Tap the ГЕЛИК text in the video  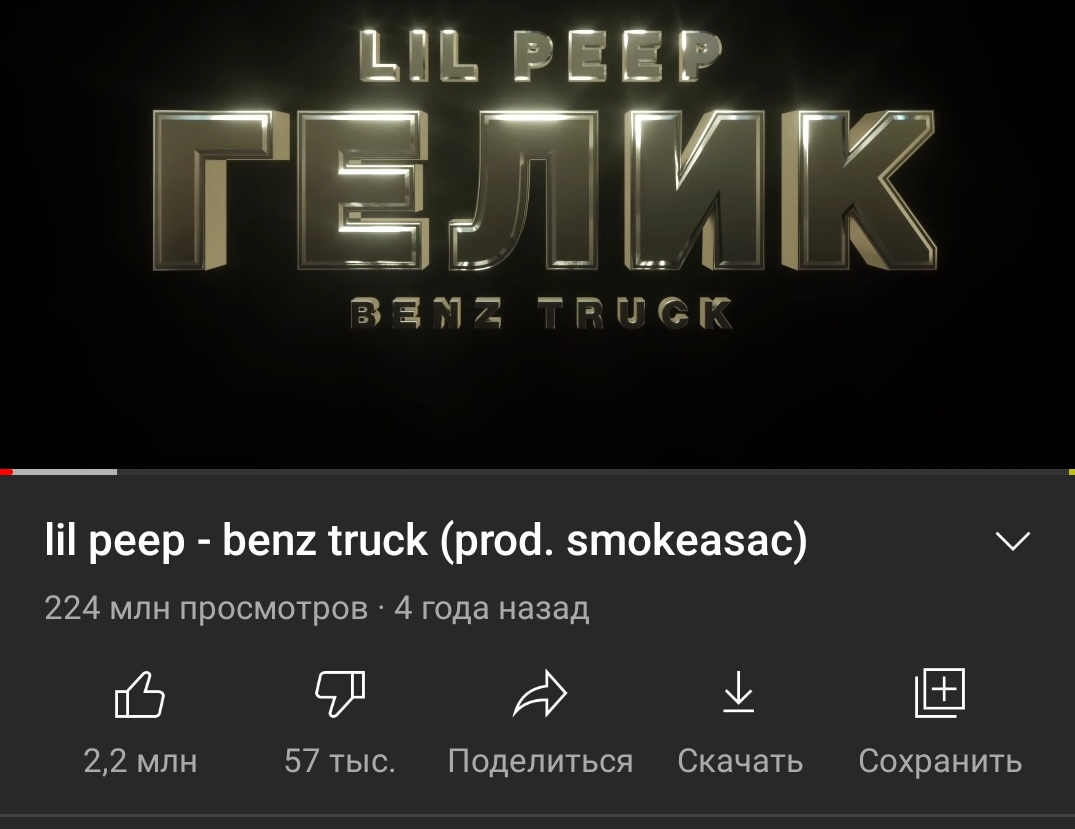point(544,190)
